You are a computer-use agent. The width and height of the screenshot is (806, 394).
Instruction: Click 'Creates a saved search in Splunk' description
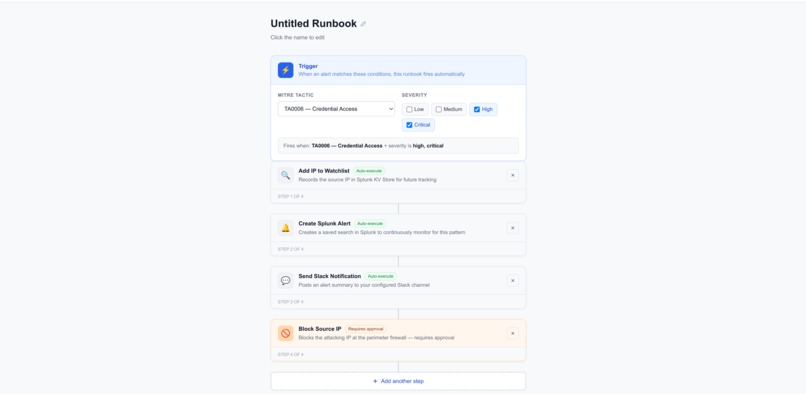tap(382, 232)
